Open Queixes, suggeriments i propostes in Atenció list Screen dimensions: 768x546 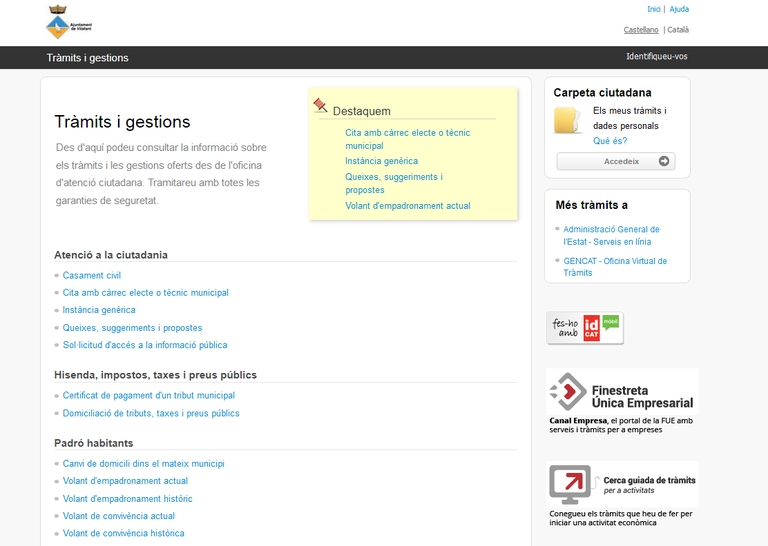tap(132, 328)
